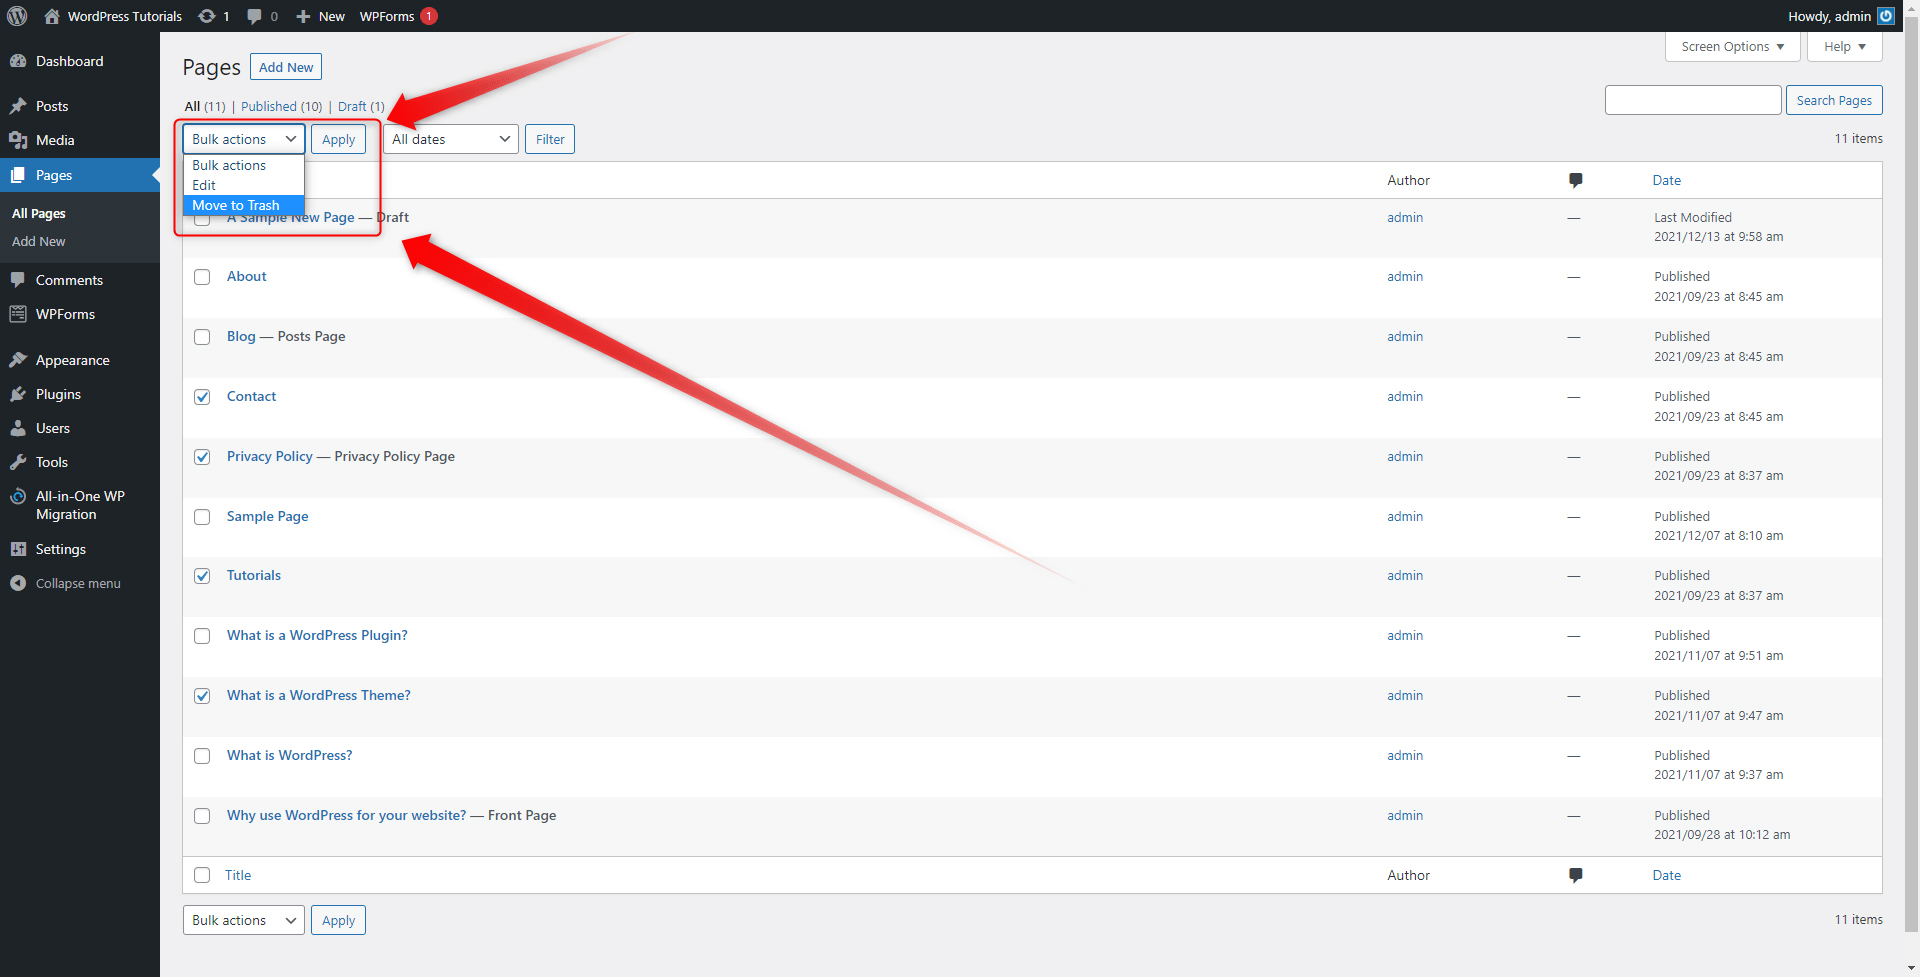The width and height of the screenshot is (1920, 977).
Task: Open the comments bubble icon in admin bar
Action: 254,16
